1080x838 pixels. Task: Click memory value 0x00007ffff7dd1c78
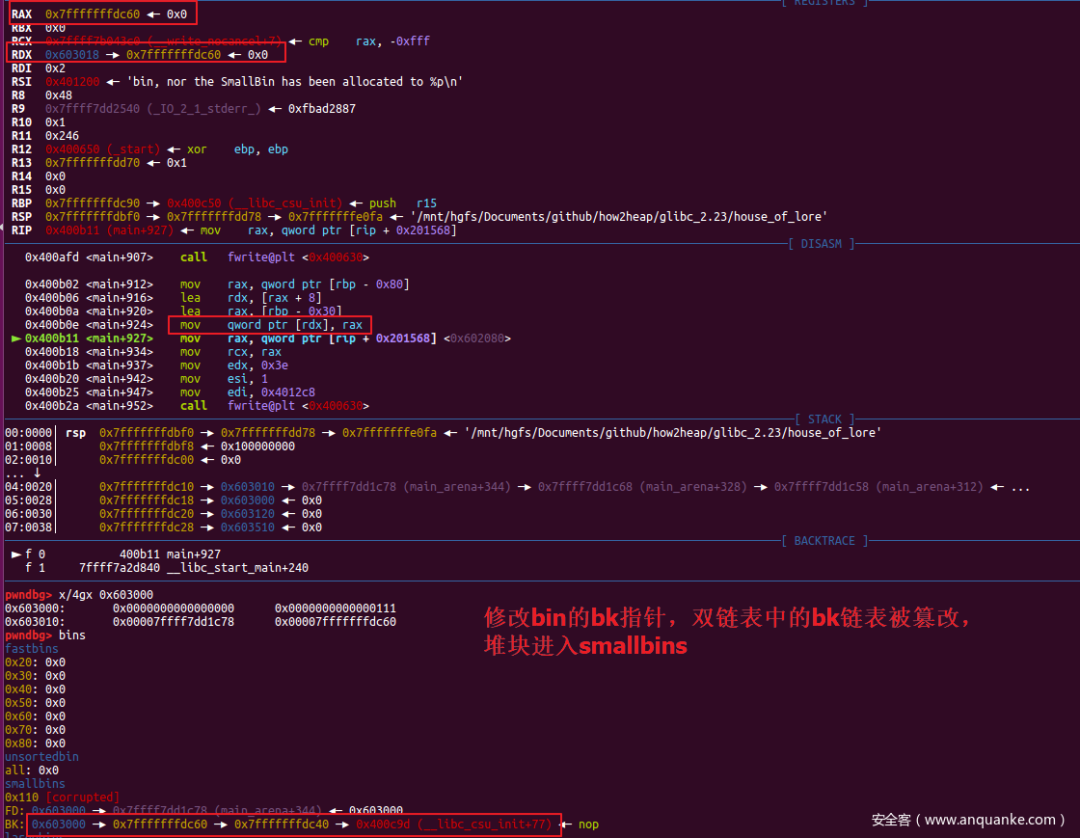[173, 622]
